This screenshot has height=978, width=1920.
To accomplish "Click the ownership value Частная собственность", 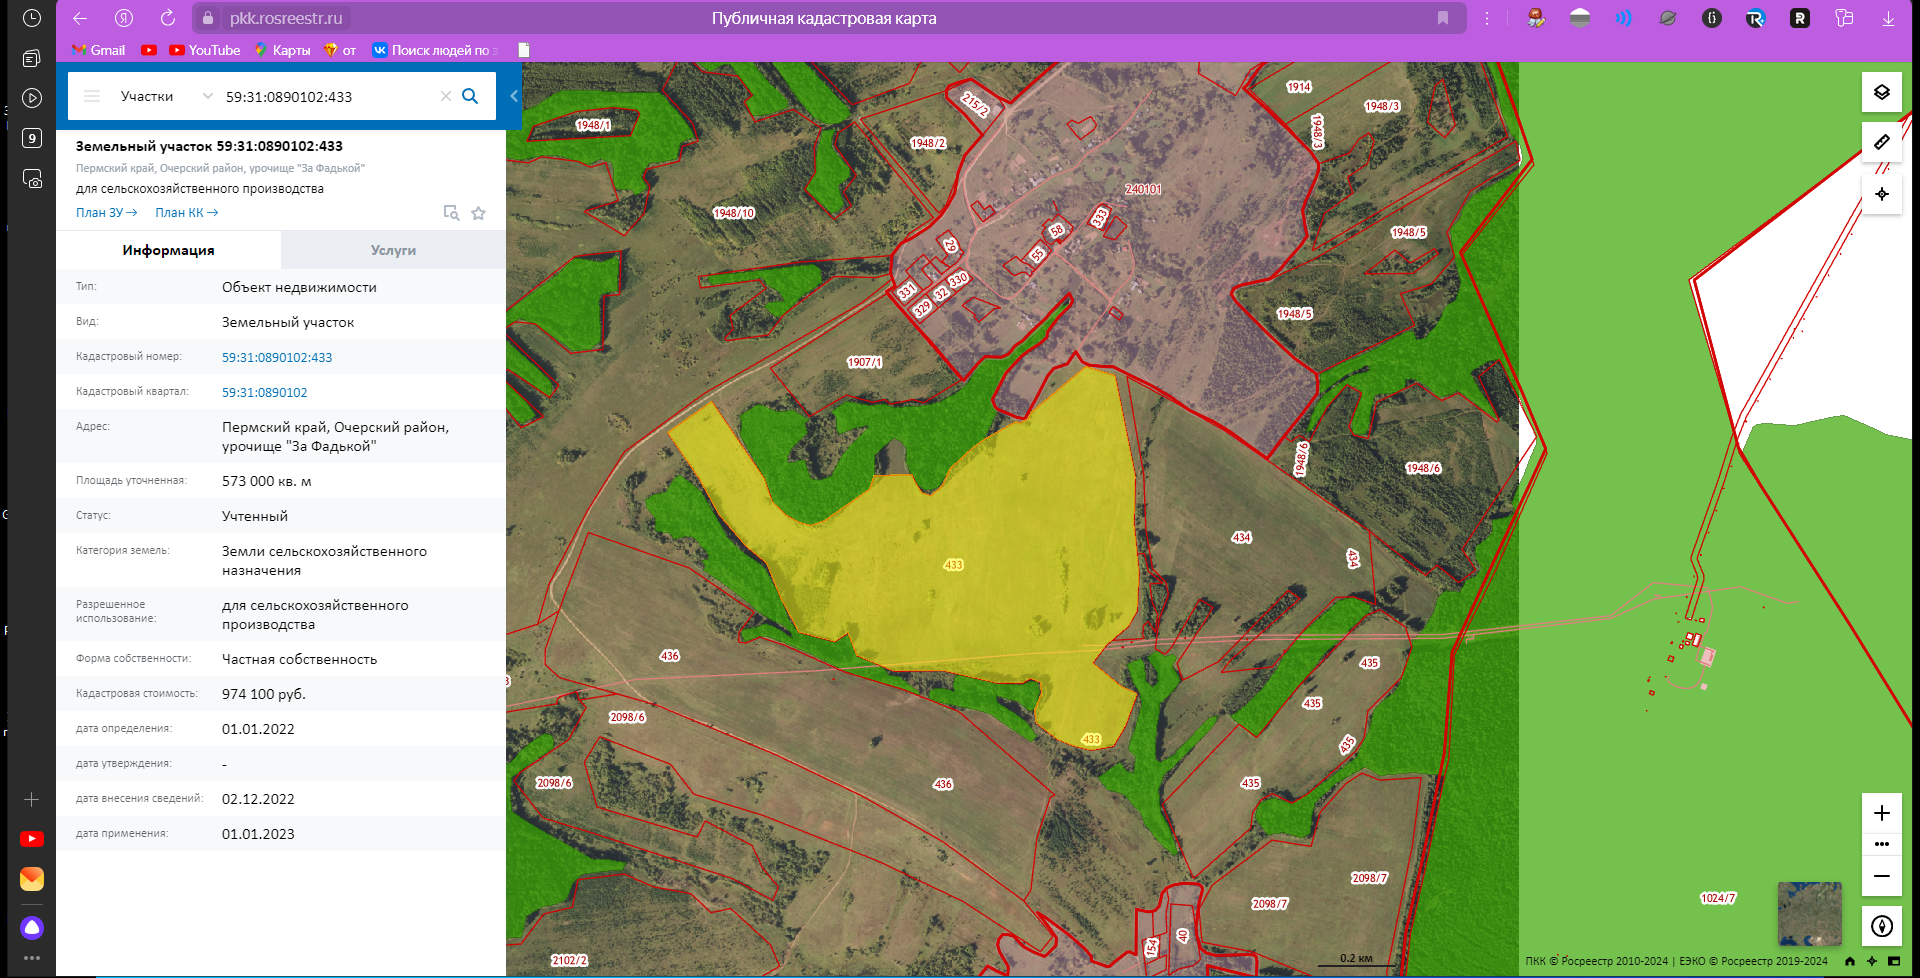I will click(x=300, y=659).
